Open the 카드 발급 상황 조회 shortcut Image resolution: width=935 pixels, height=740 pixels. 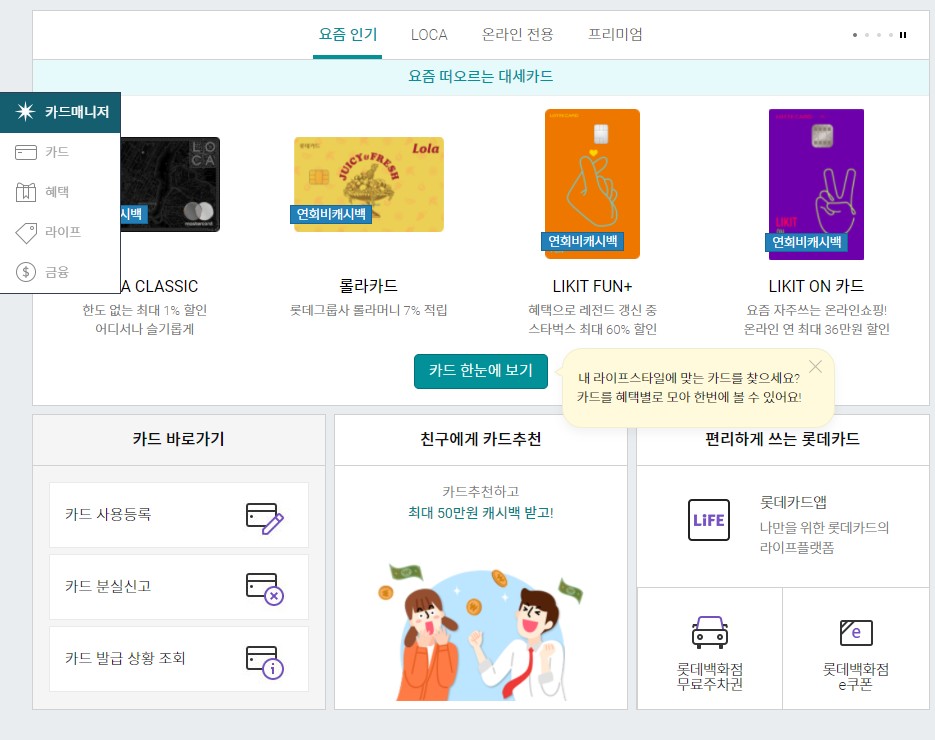point(179,659)
